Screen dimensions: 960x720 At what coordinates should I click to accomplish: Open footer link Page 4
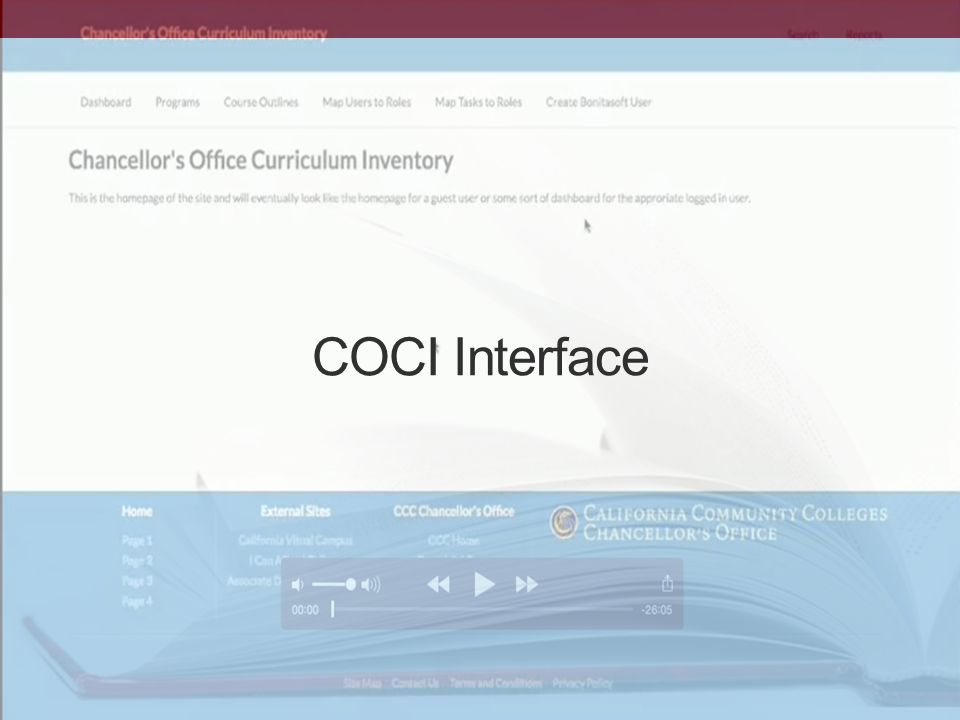pyautogui.click(x=137, y=601)
